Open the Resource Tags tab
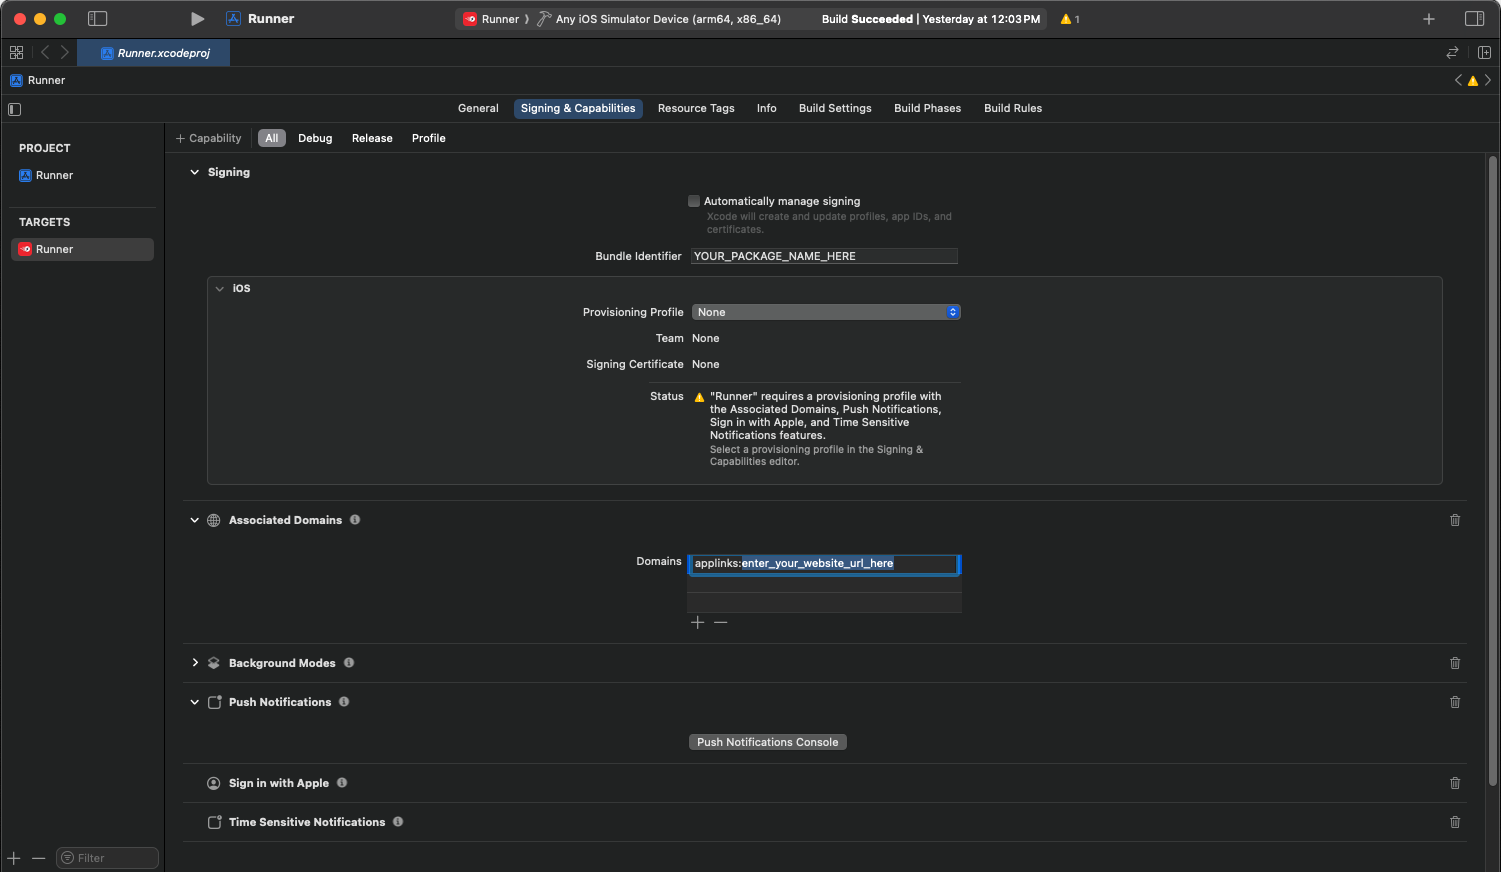 click(x=696, y=108)
